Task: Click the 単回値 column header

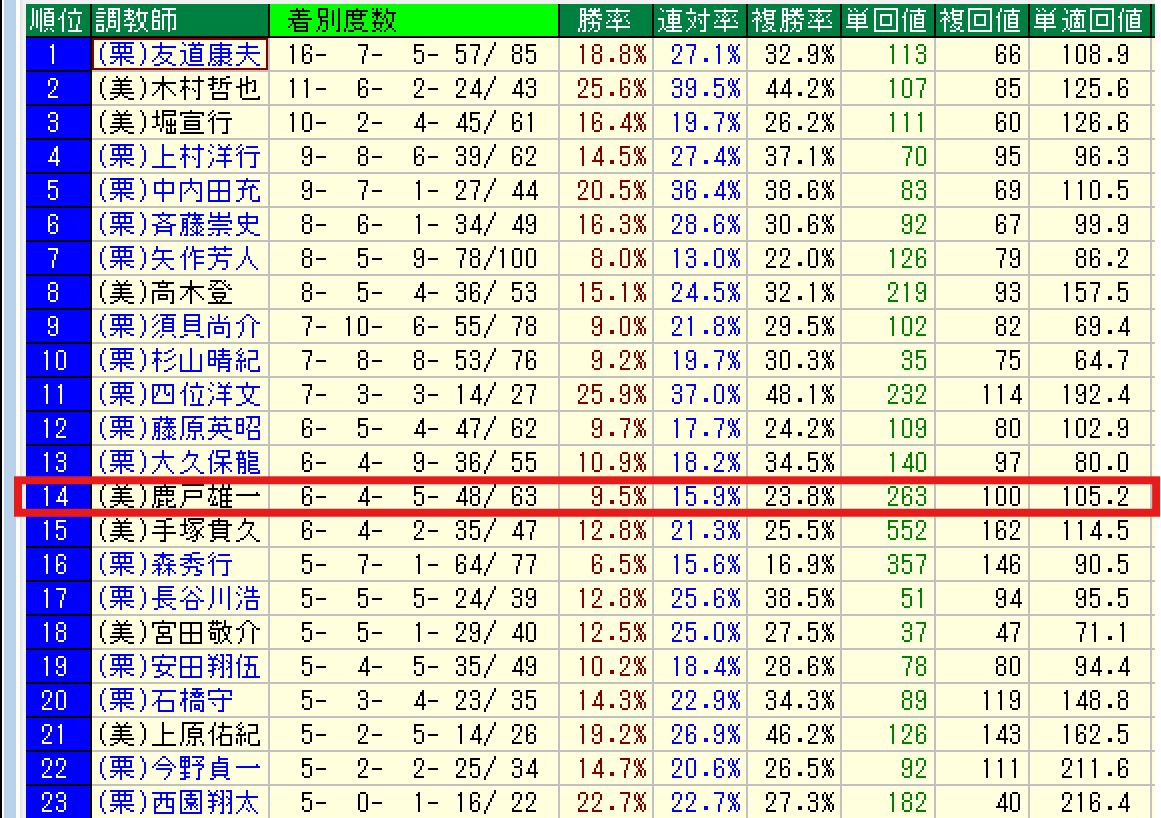Action: tap(887, 20)
